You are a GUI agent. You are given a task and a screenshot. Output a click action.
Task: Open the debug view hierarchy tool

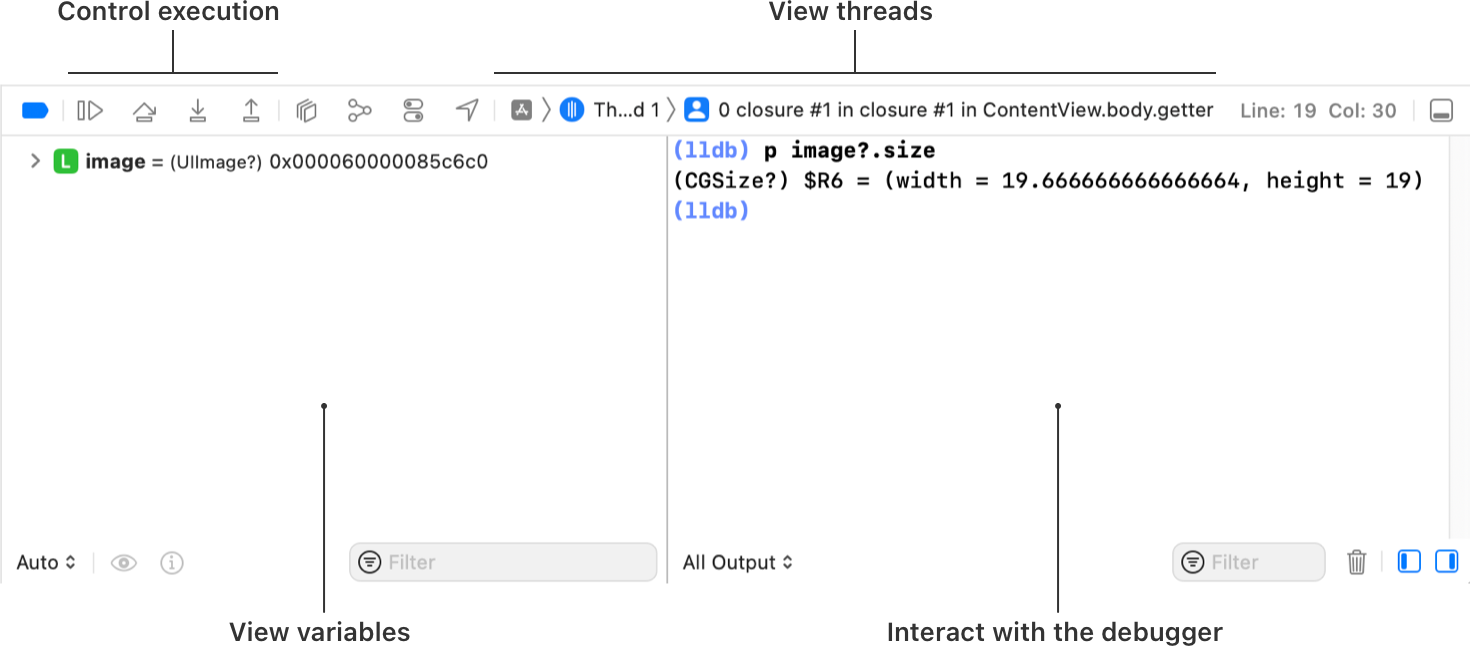306,110
